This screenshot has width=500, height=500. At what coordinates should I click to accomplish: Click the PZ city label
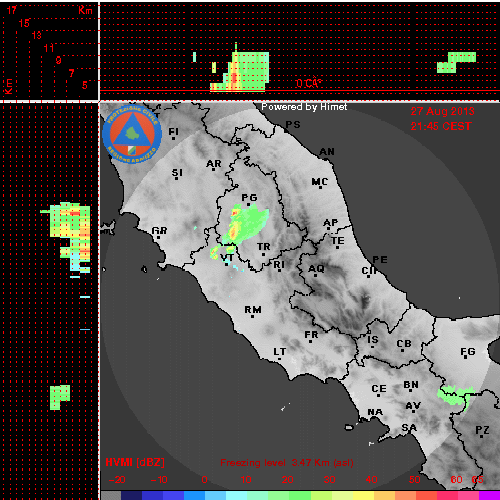coord(482,430)
